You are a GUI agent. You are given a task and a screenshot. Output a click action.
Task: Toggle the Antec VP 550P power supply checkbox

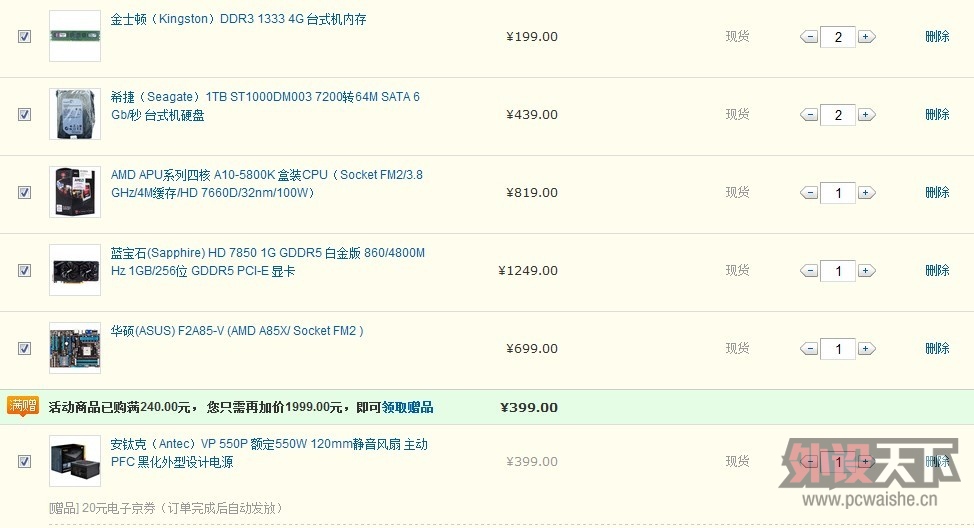point(24,462)
